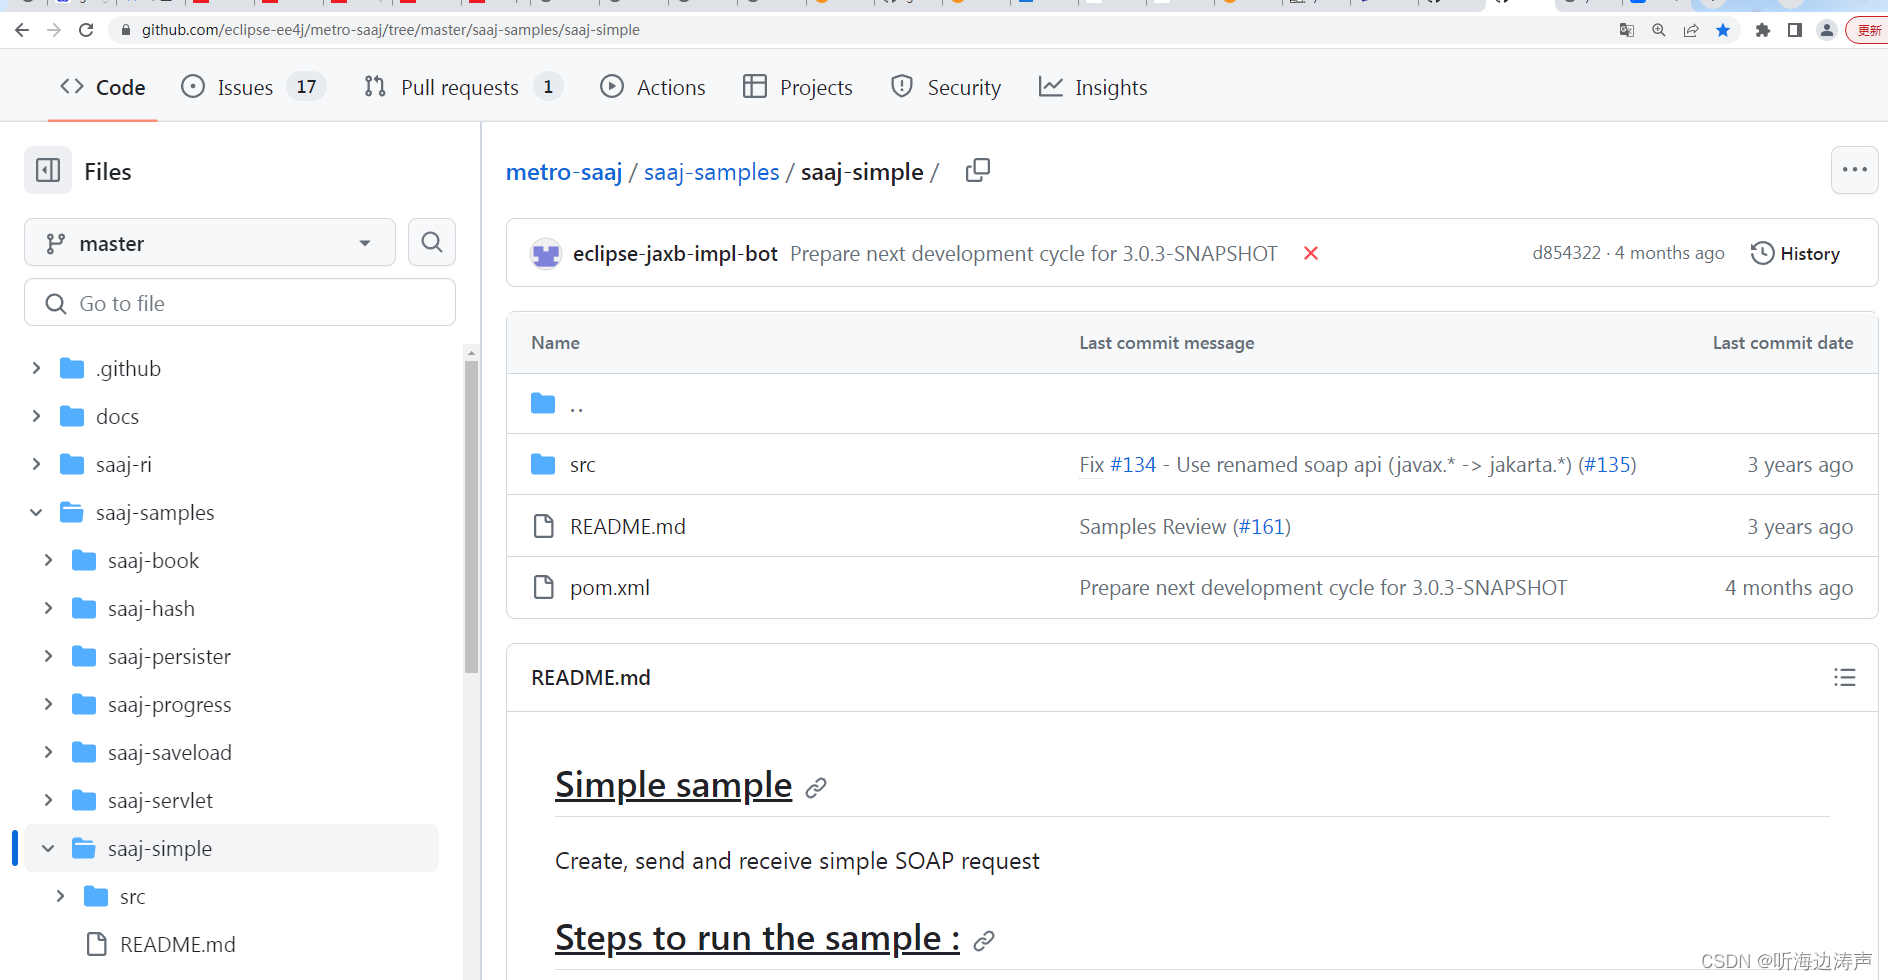Select saaj-saveload in the file tree
Viewport: 1888px width, 980px height.
169,753
